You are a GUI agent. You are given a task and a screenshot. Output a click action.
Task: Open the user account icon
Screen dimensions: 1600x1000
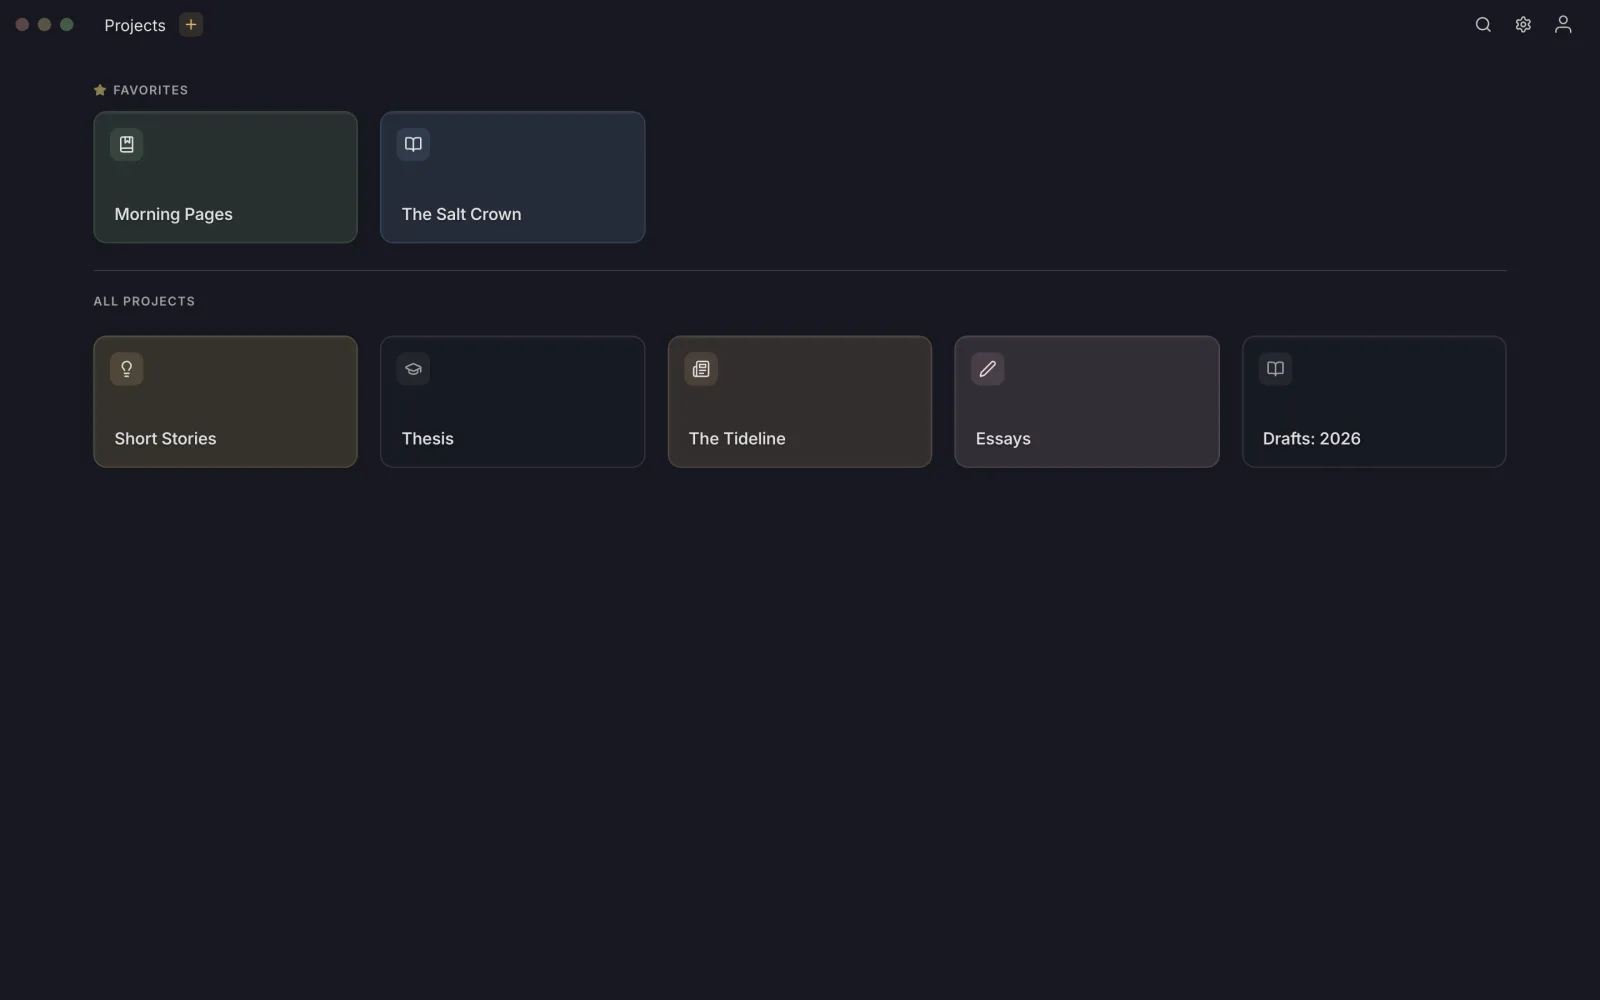click(1563, 25)
